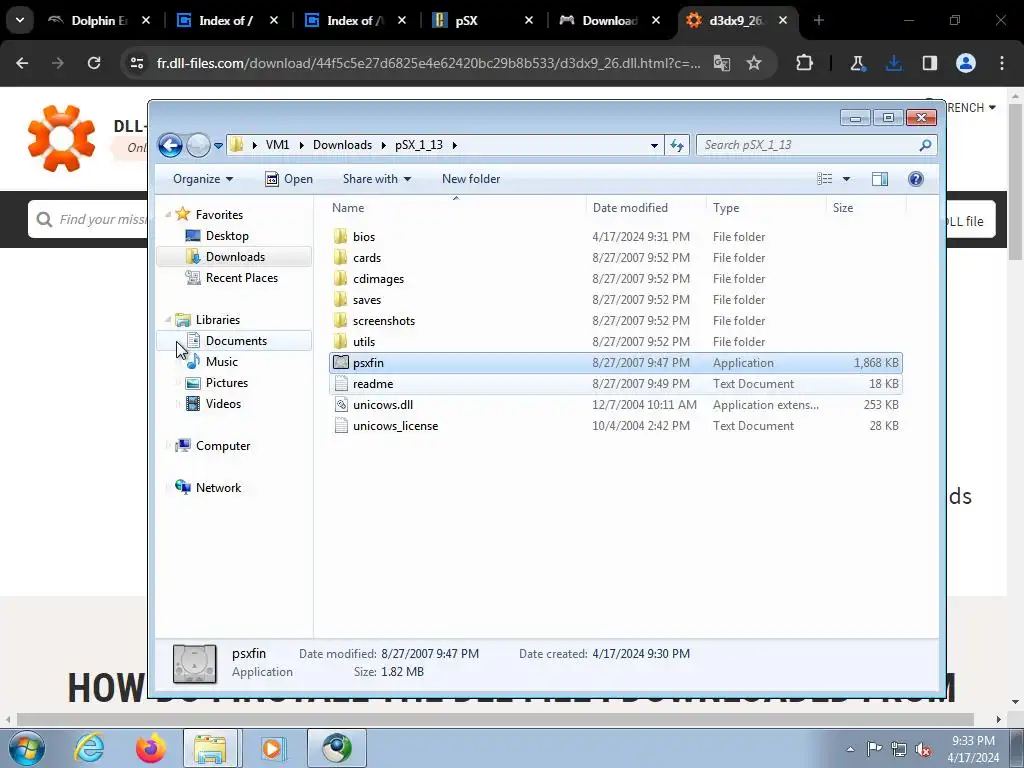The image size is (1024, 768).
Task: Select the readme text document
Action: coord(616,383)
